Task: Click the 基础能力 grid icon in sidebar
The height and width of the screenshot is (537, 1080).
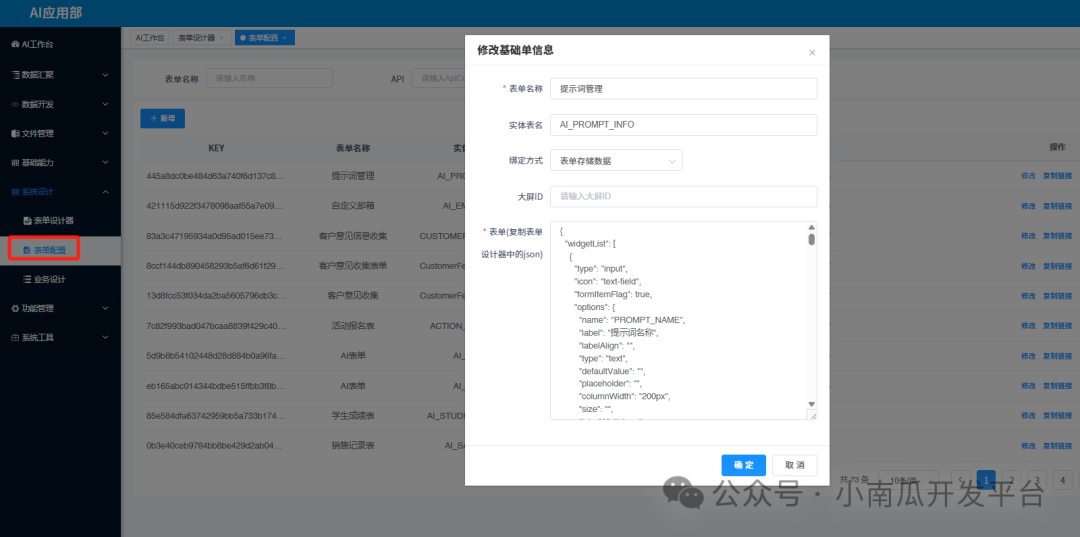Action: pos(15,163)
